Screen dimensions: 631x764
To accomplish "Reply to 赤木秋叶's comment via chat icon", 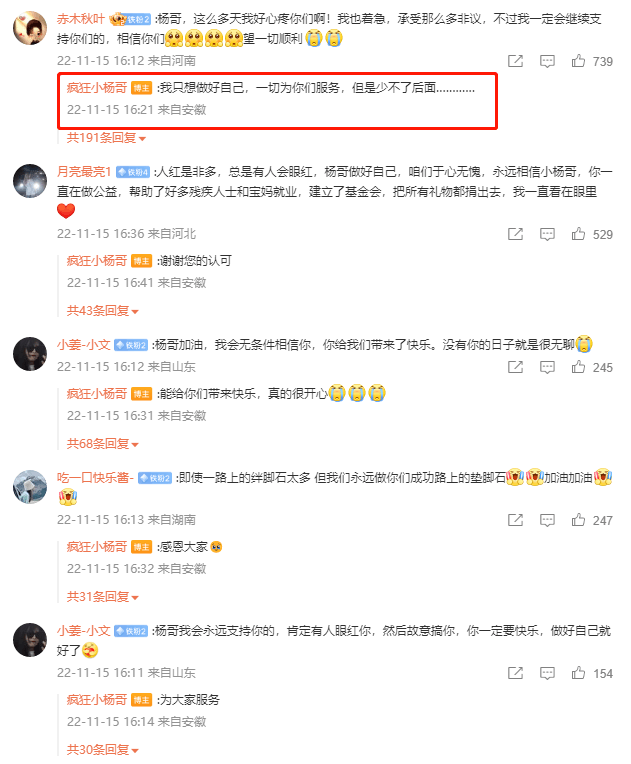I will [547, 61].
